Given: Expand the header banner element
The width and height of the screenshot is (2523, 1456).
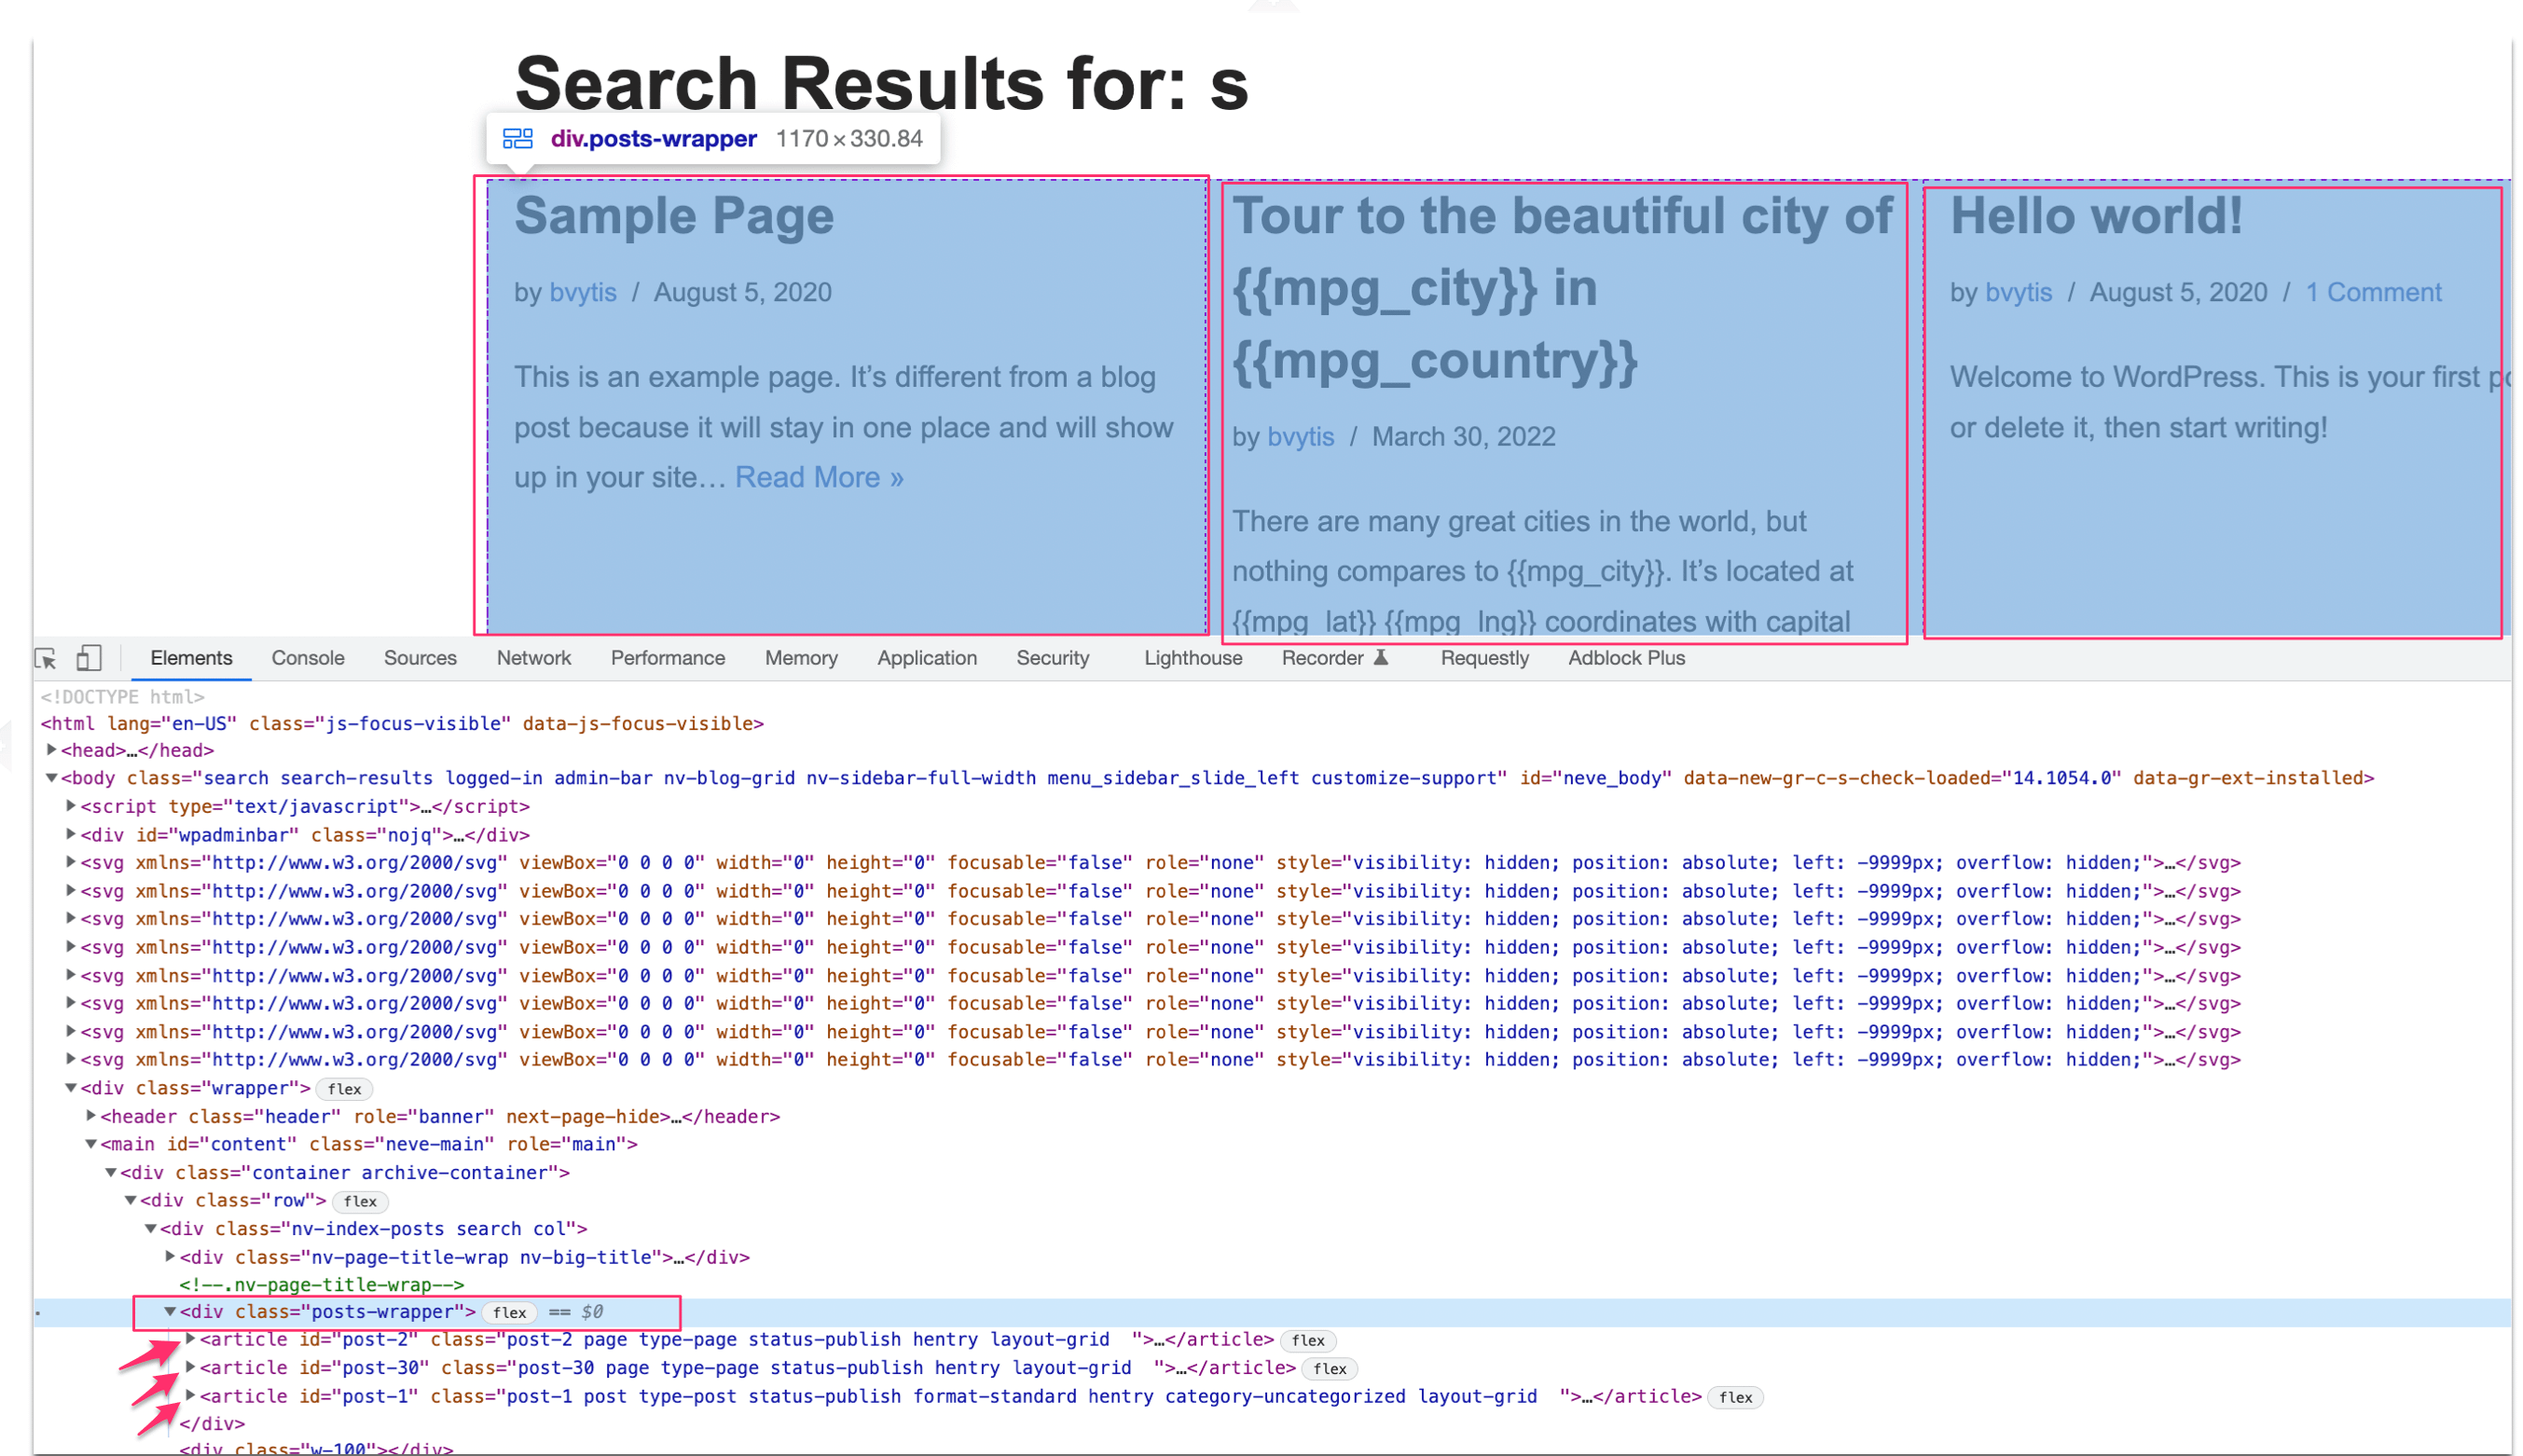Looking at the screenshot, I should coord(91,1116).
